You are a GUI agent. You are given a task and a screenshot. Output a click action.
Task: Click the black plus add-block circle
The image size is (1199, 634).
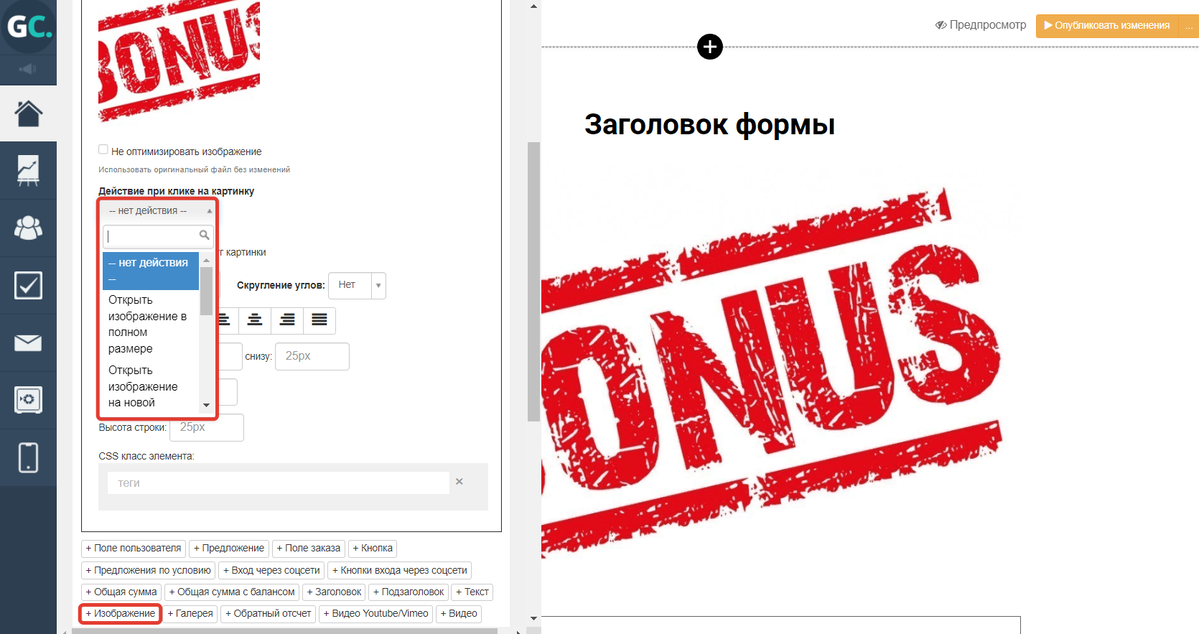pyautogui.click(x=709, y=46)
